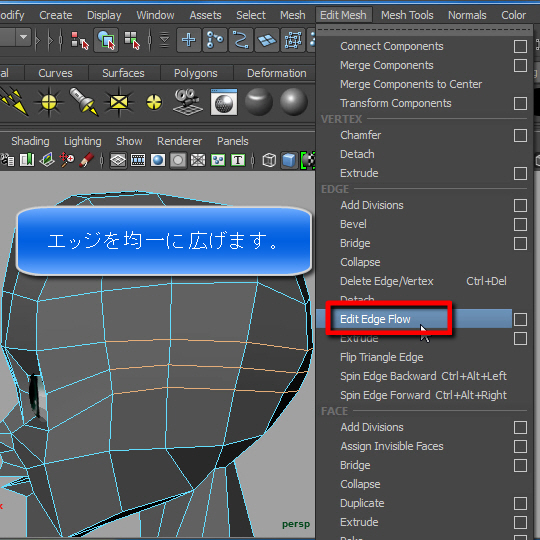Toggle the viewport grid icon

pyautogui.click(x=118, y=160)
